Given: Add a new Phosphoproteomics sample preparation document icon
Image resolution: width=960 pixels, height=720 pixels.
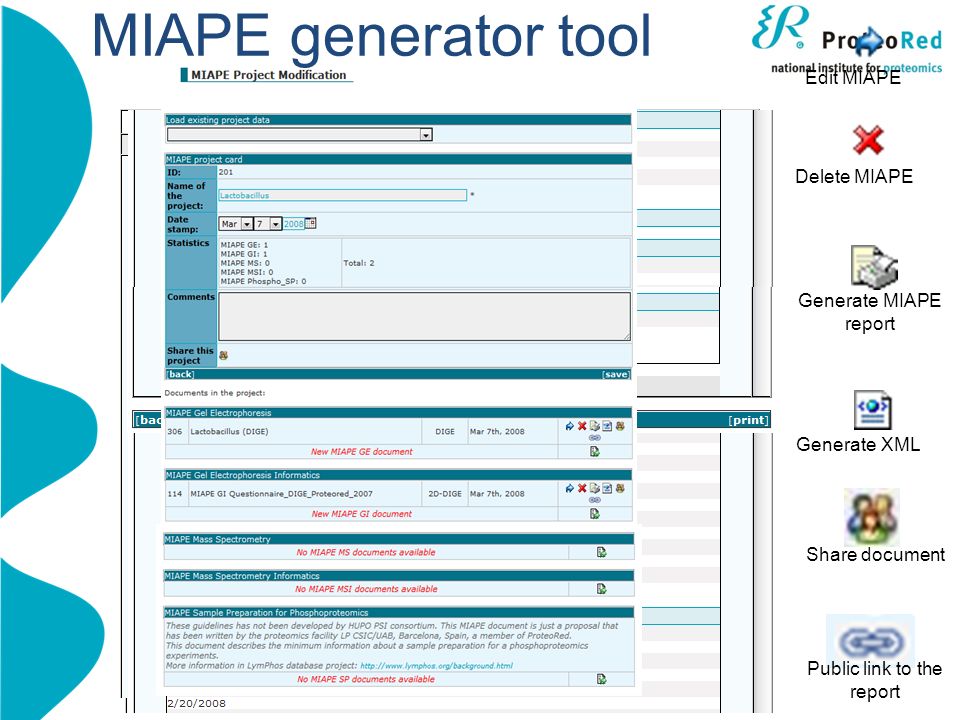Looking at the screenshot, I should click(602, 679).
